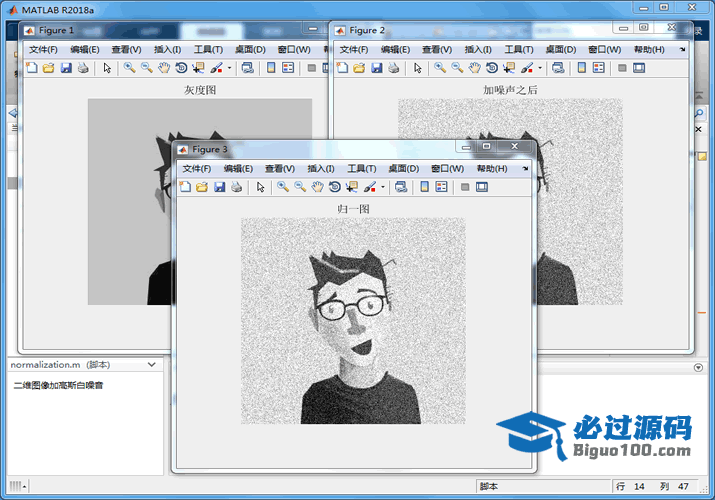Image resolution: width=715 pixels, height=500 pixels.
Task: Click Rotate 3D tool in Figure 3
Action: tap(334, 187)
